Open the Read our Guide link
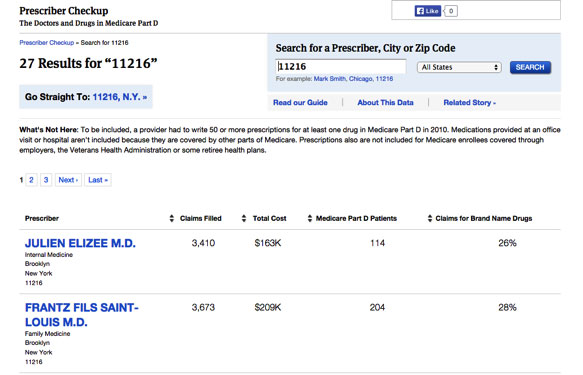Screen dimensions: 583x375 pos(300,103)
